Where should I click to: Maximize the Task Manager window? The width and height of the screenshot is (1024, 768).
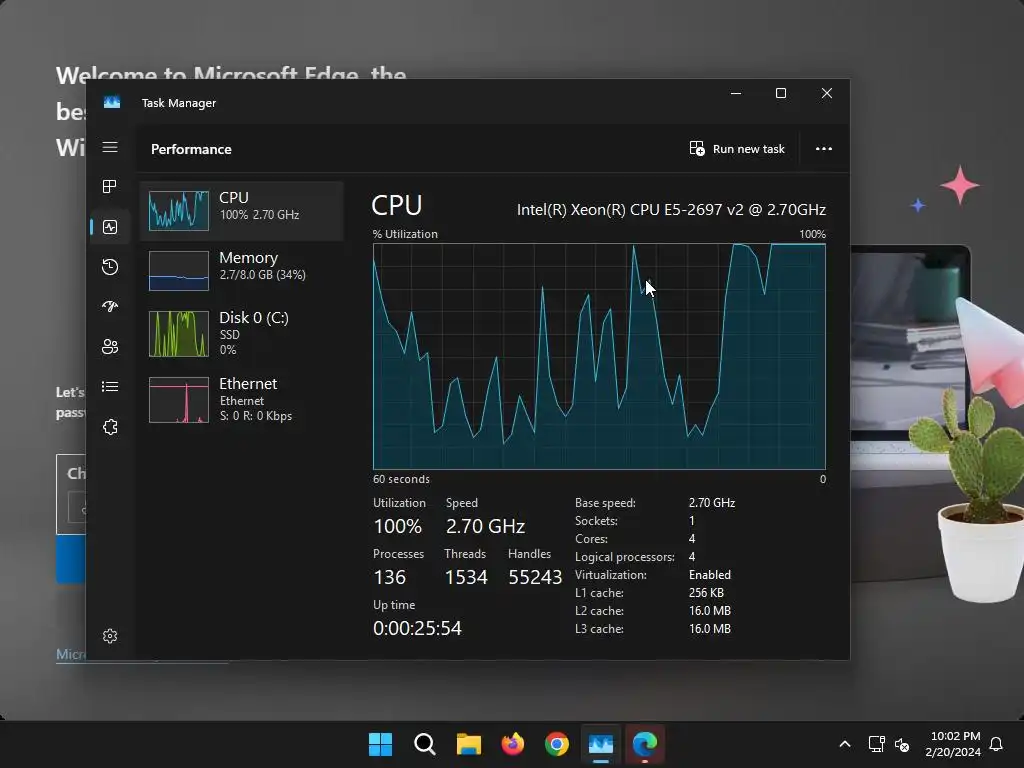point(780,93)
